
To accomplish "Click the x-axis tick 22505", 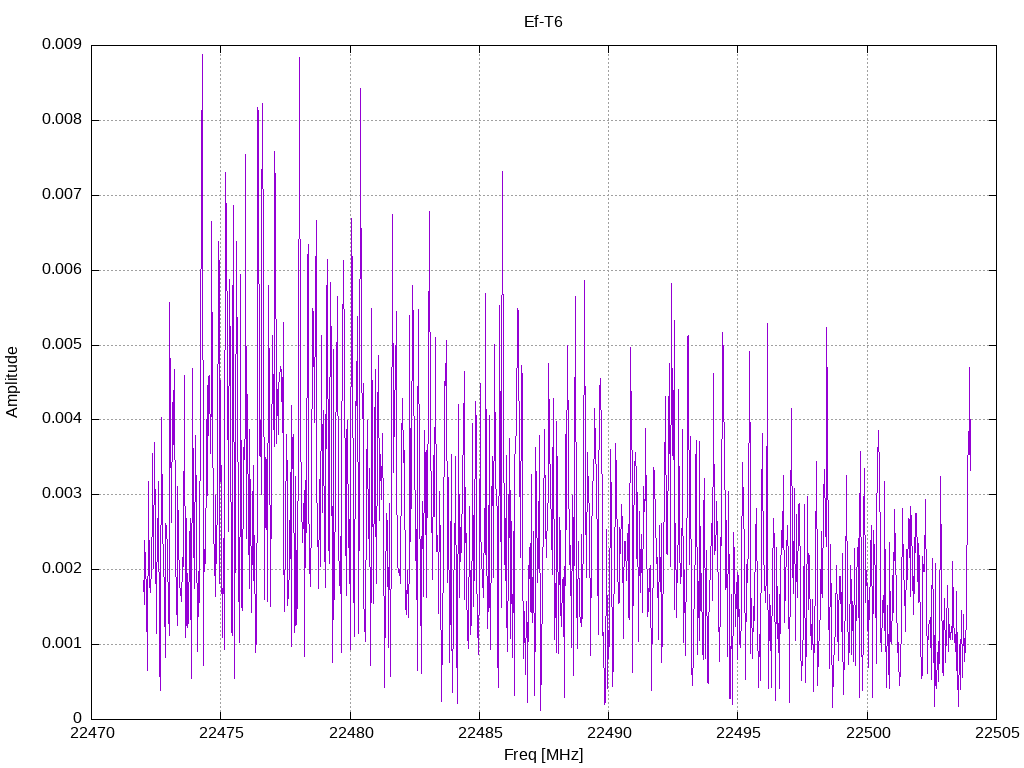I will tap(997, 733).
